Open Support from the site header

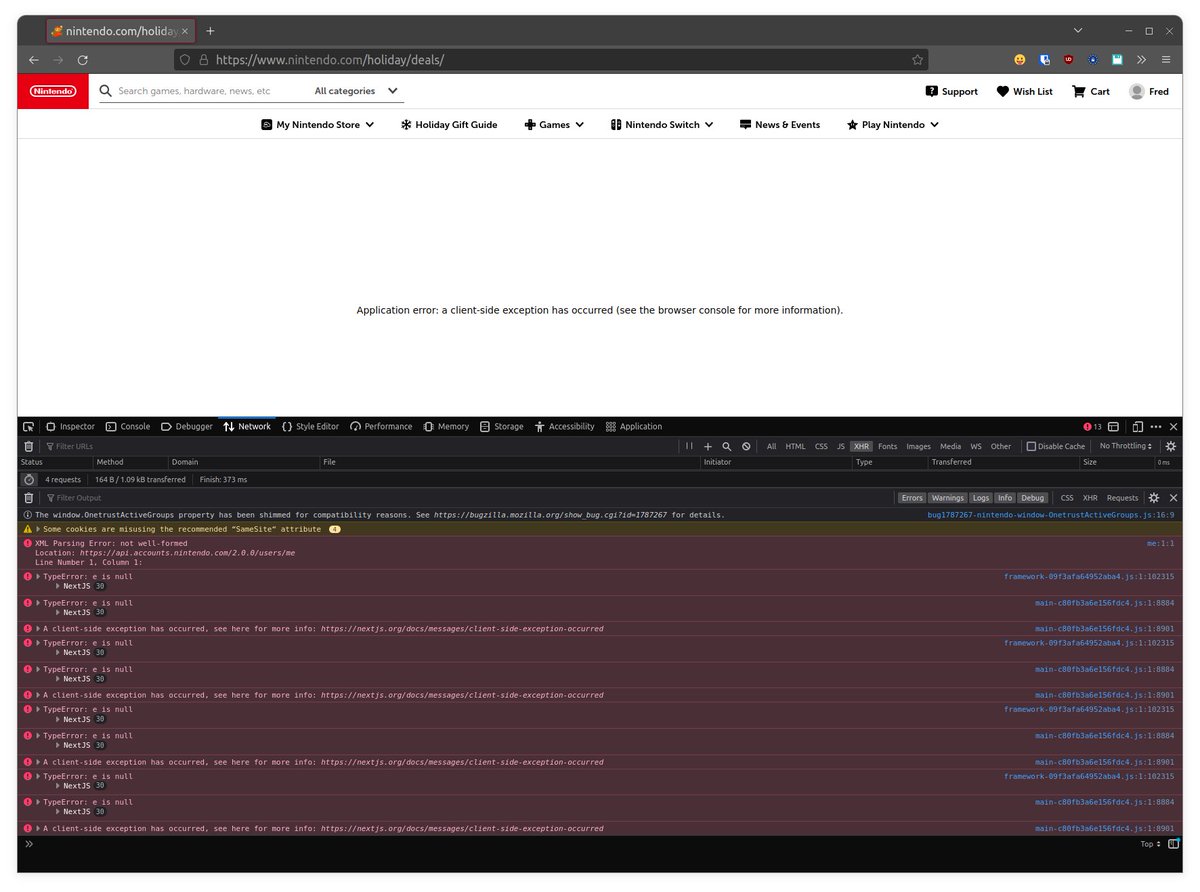click(952, 91)
